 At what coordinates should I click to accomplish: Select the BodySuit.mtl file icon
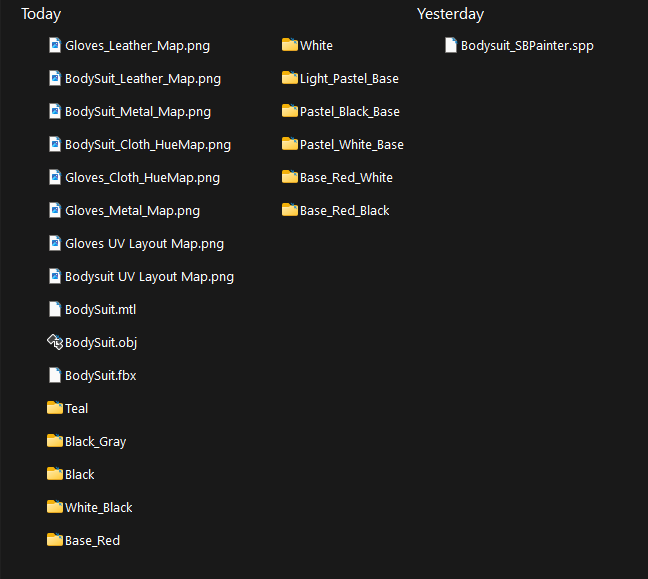tap(55, 309)
